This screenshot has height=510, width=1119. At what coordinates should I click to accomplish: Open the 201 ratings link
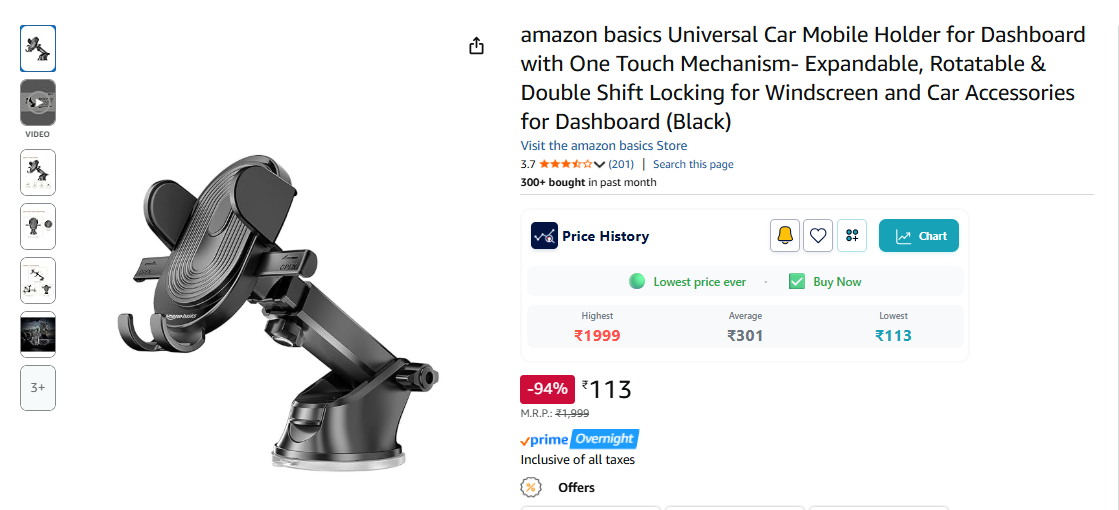621,164
